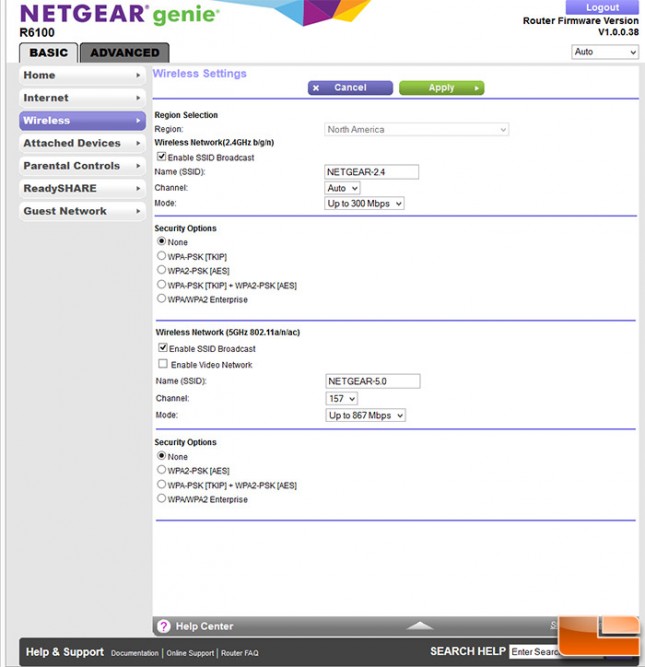Click the Cancel button
645x667 pixels.
coord(350,88)
